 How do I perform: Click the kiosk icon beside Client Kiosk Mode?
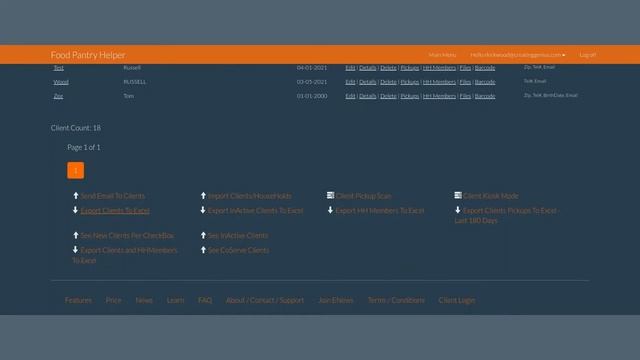(x=458, y=195)
